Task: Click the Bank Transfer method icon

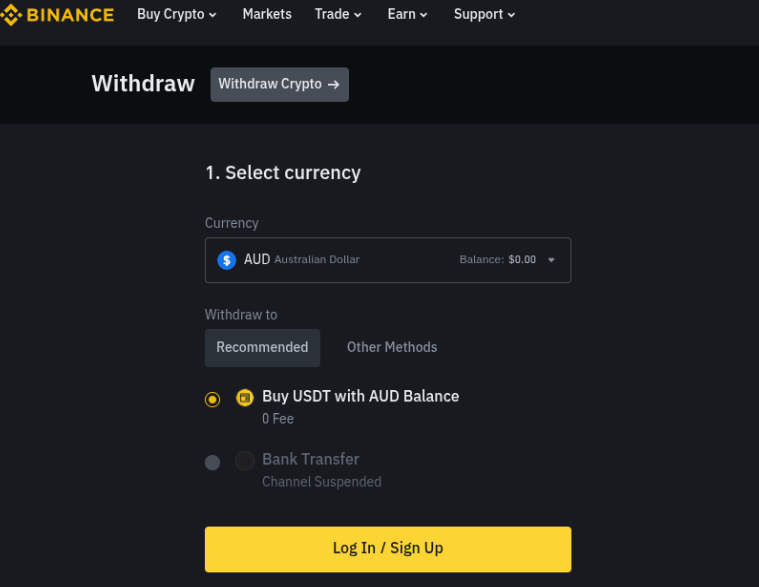Action: click(245, 461)
